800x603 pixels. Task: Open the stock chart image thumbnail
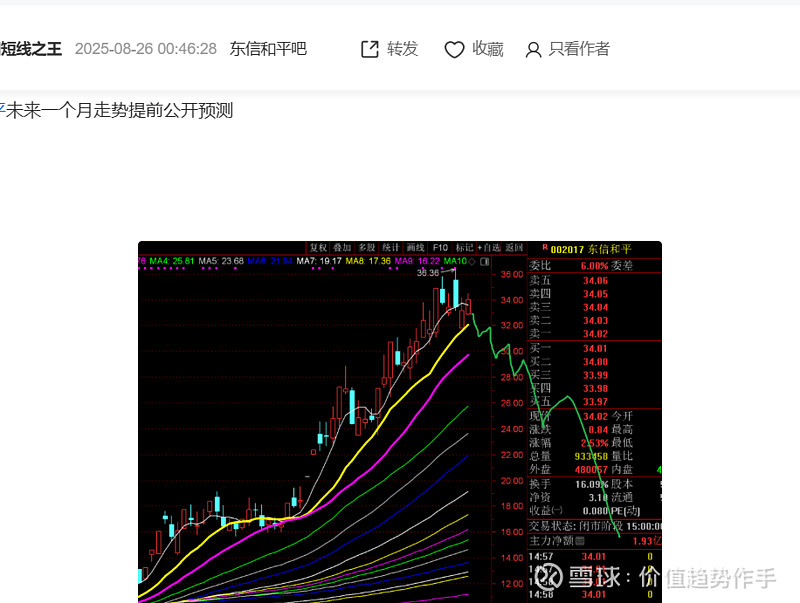pos(400,422)
